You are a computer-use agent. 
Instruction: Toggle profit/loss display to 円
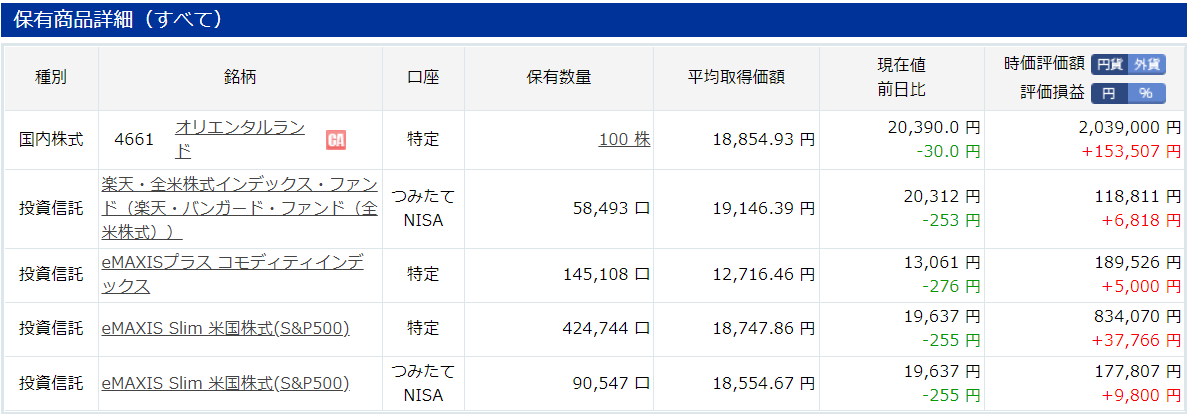1108,93
